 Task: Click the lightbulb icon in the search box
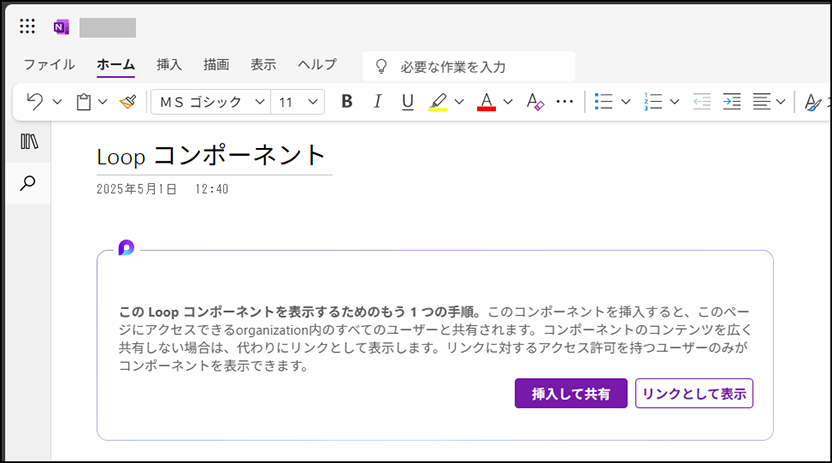[x=381, y=66]
